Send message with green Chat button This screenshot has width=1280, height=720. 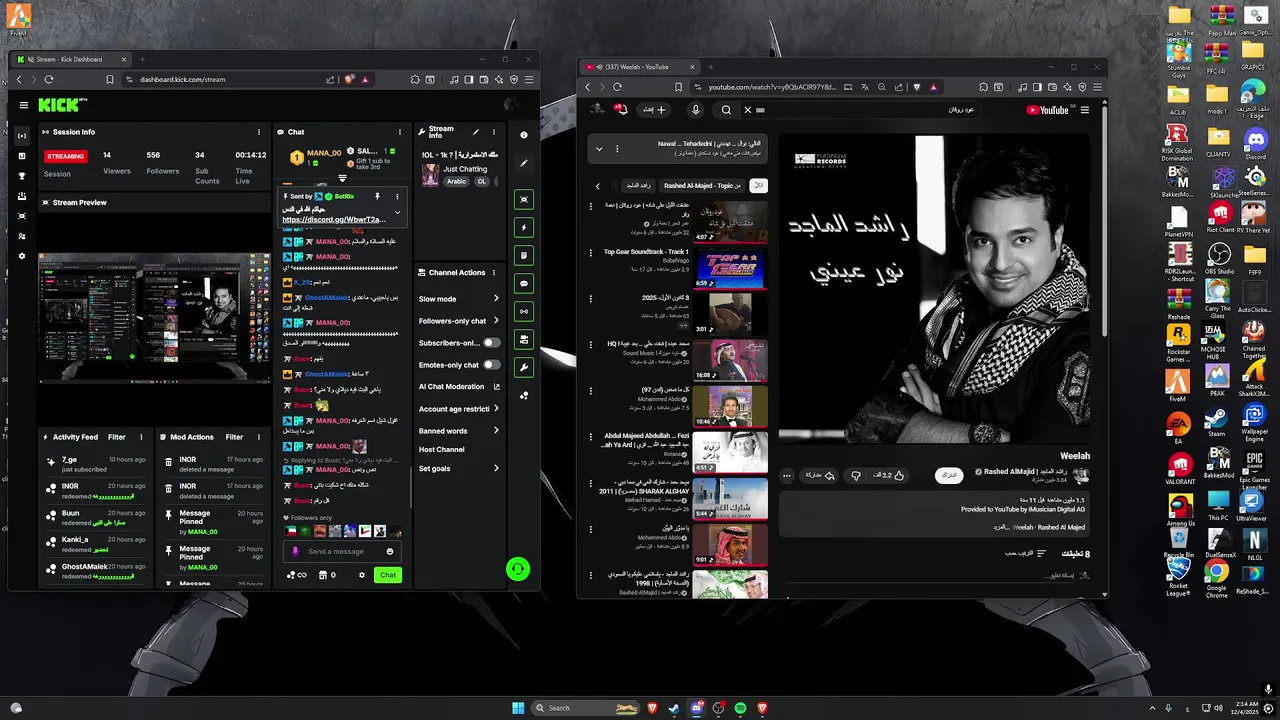click(388, 575)
